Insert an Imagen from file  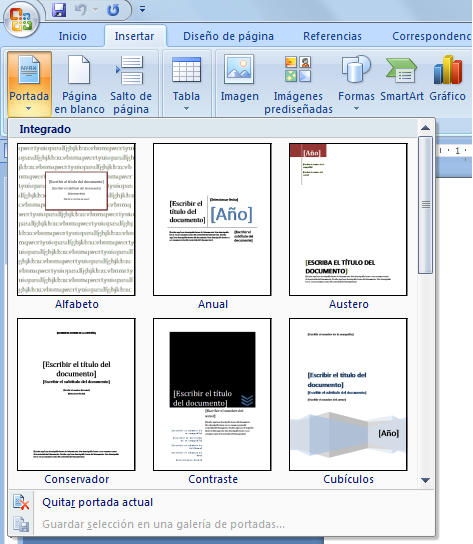point(239,78)
